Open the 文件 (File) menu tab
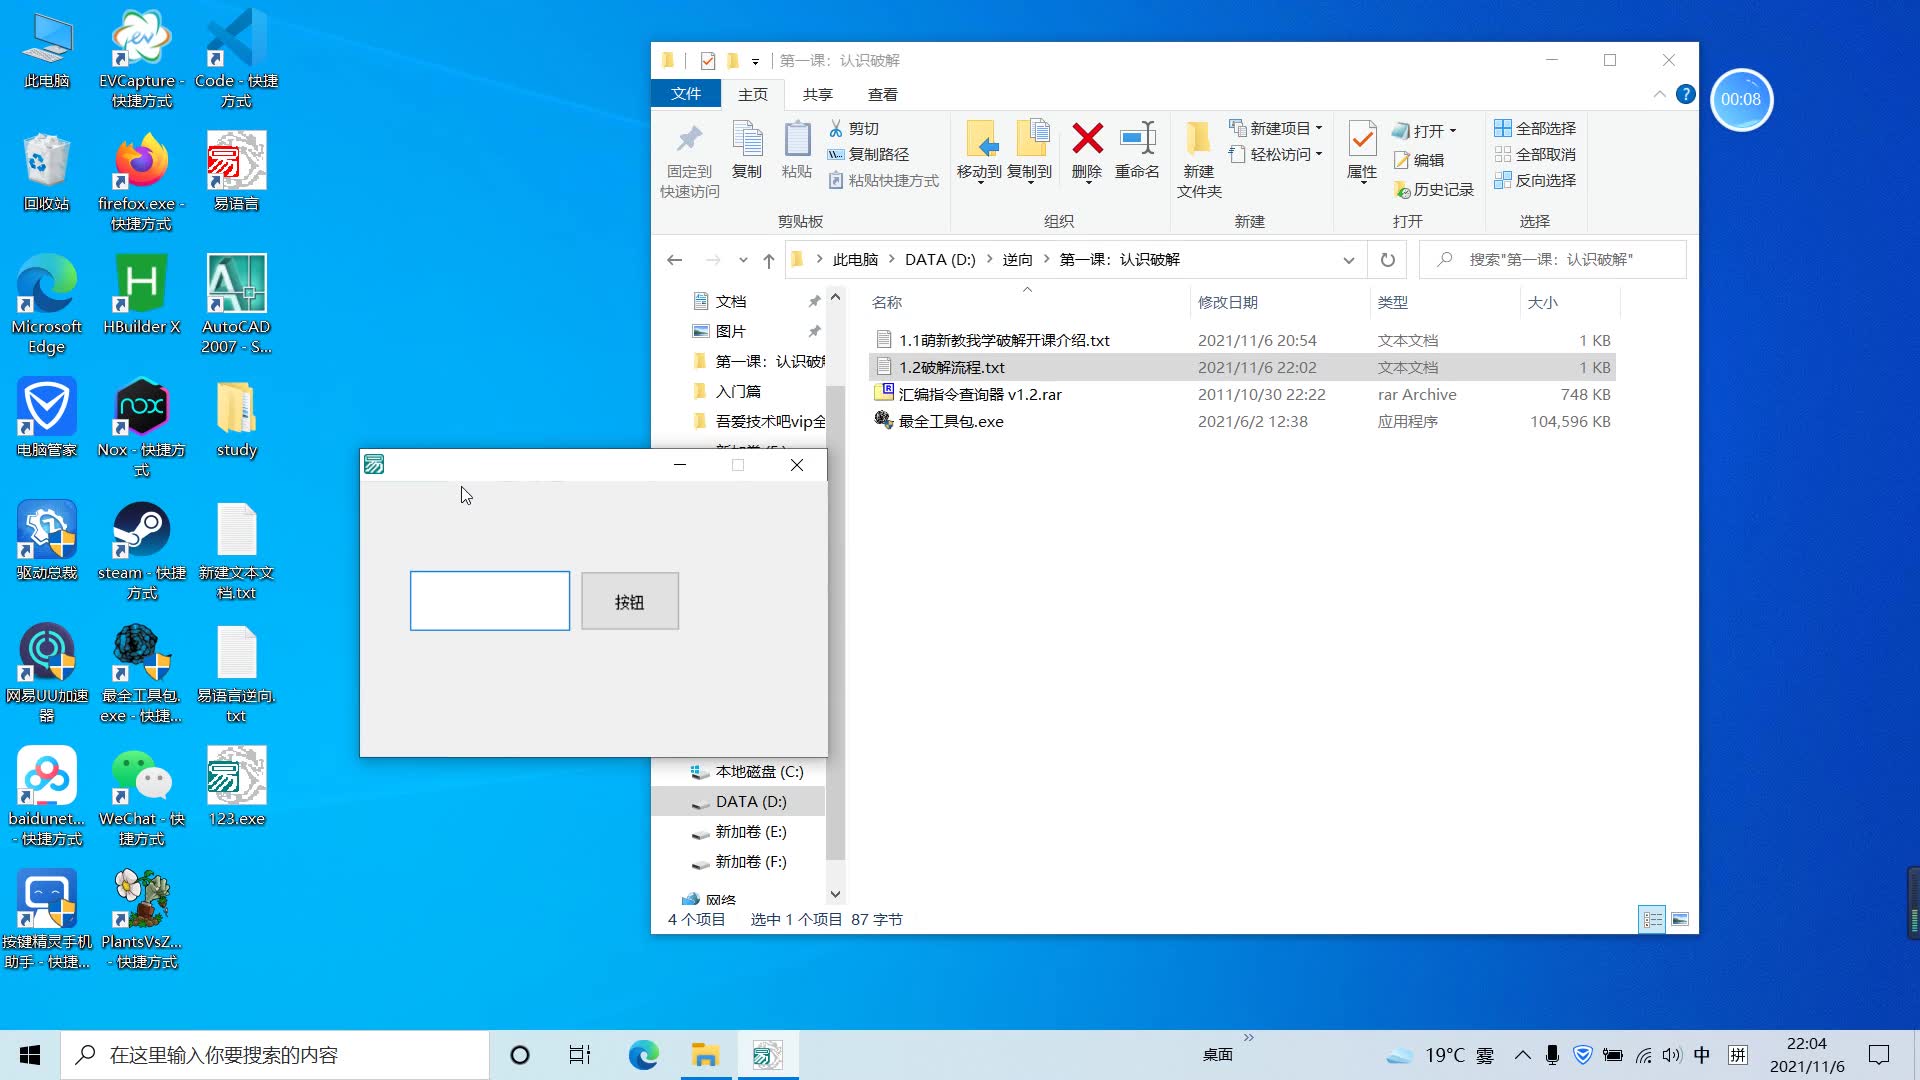The image size is (1920, 1080). (x=684, y=94)
